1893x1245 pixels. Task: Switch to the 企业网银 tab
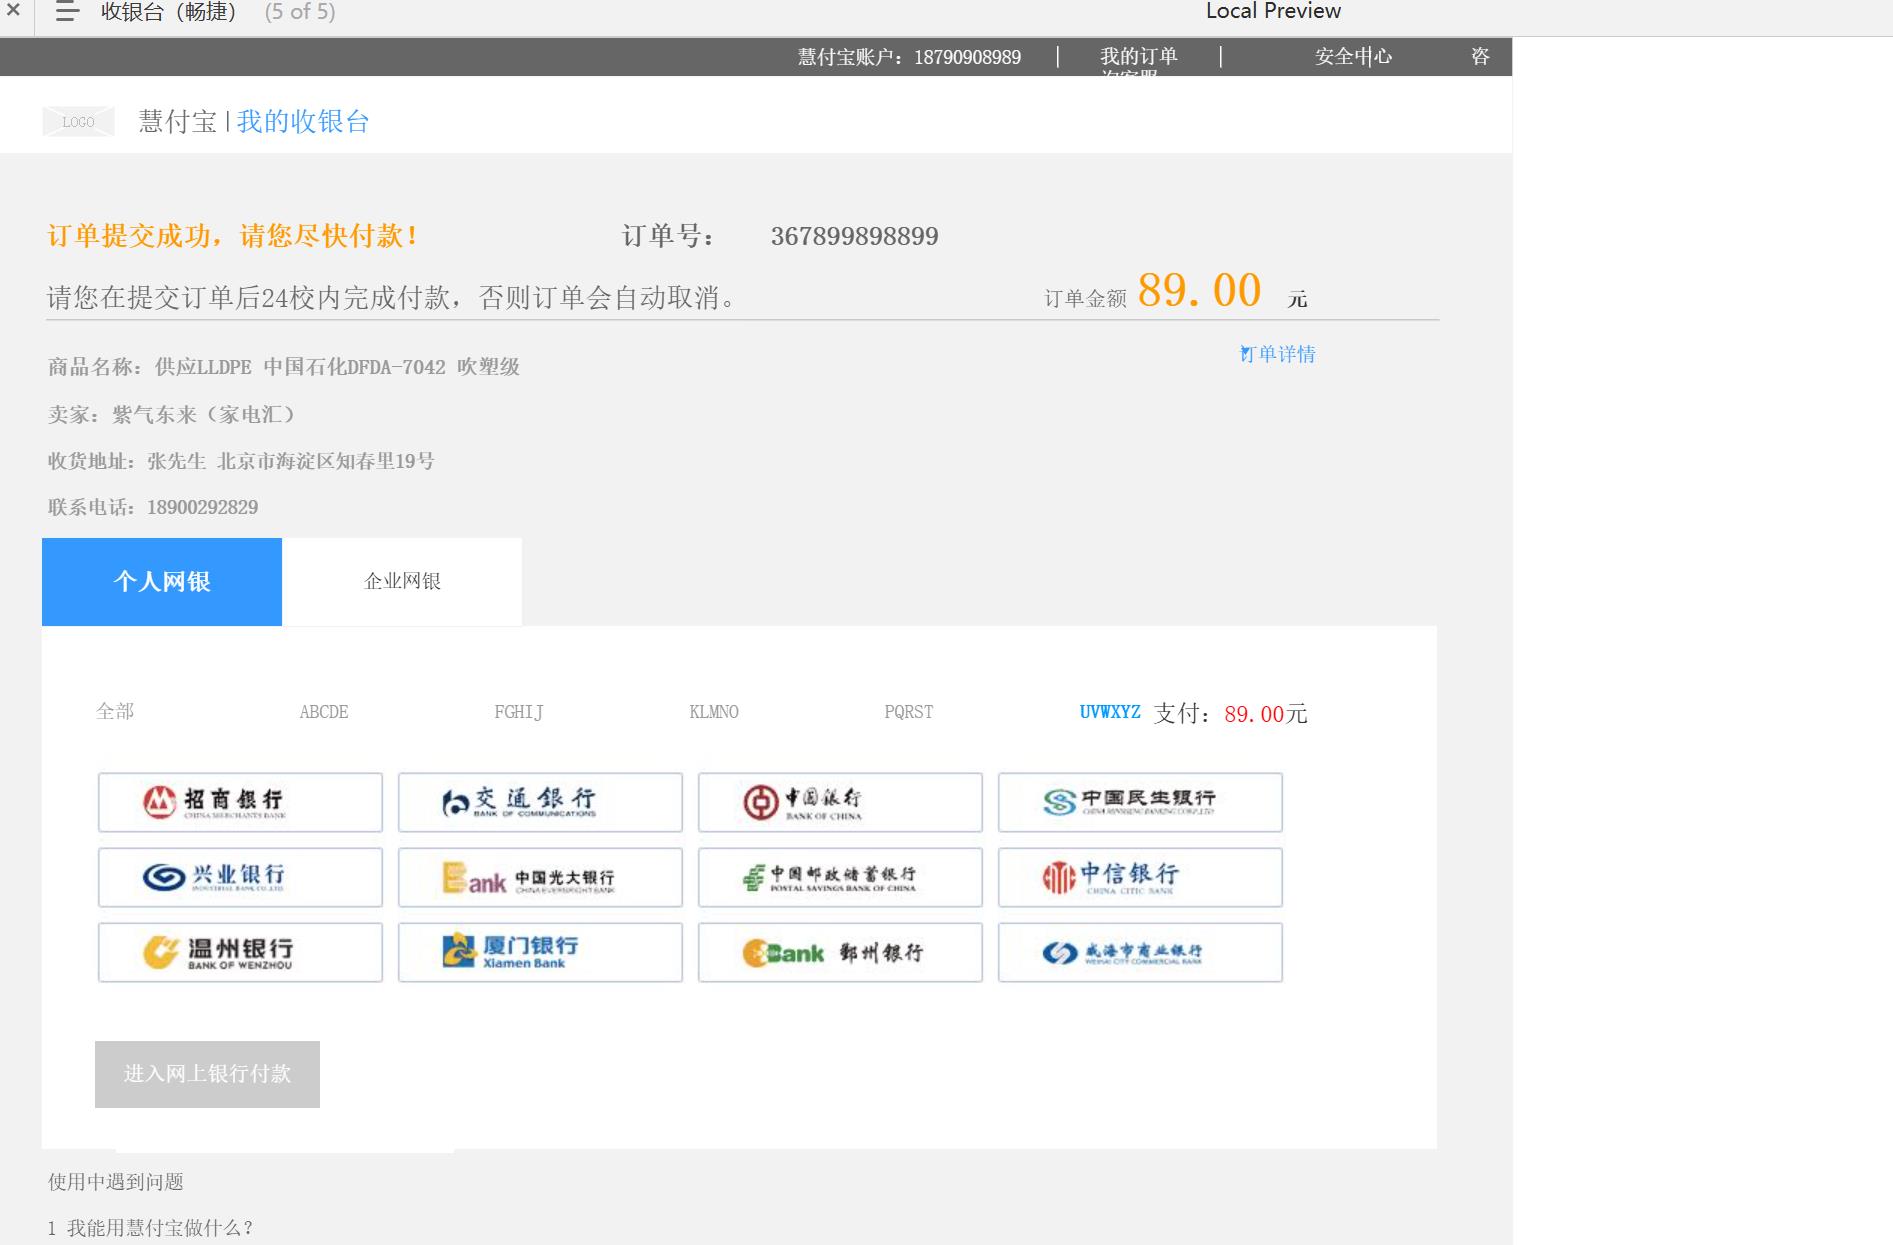point(402,582)
